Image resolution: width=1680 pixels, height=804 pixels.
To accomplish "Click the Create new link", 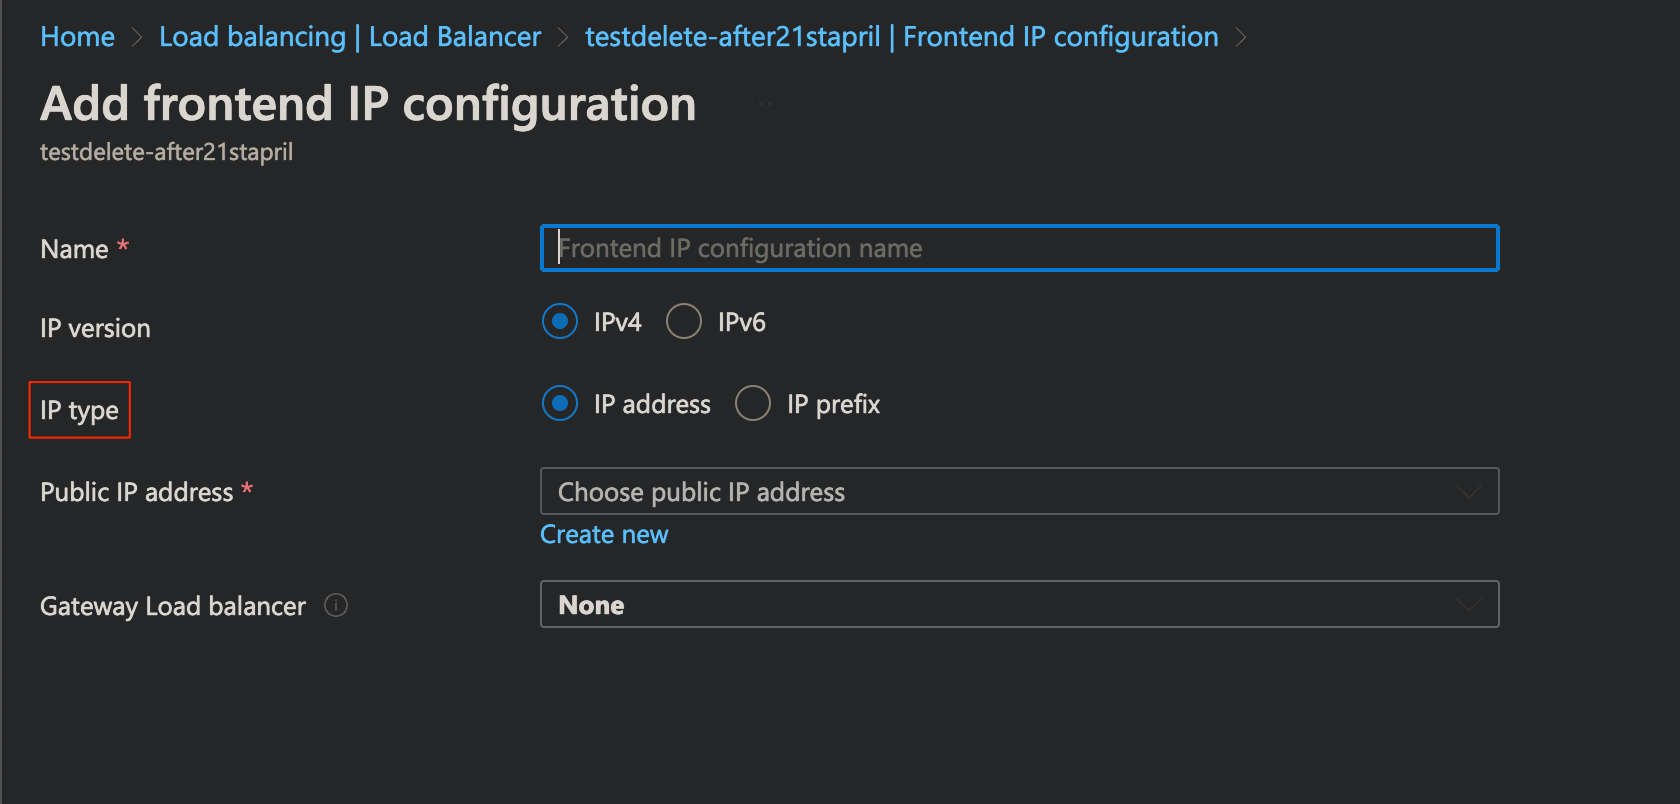I will click(x=604, y=534).
